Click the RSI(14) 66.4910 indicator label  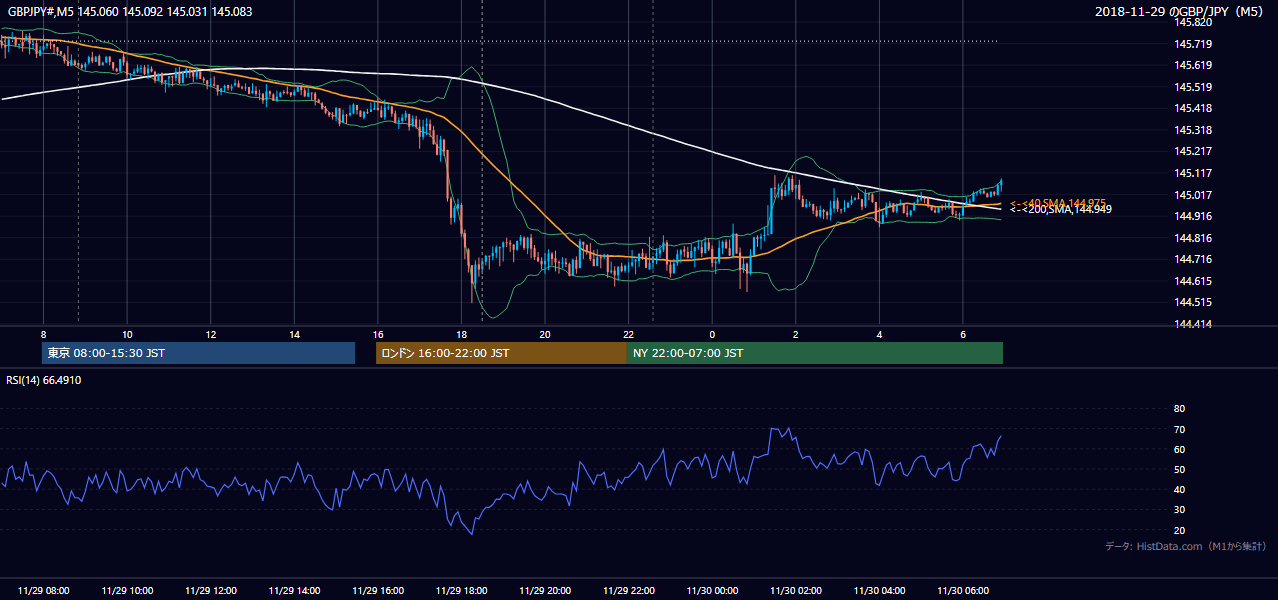tap(42, 381)
